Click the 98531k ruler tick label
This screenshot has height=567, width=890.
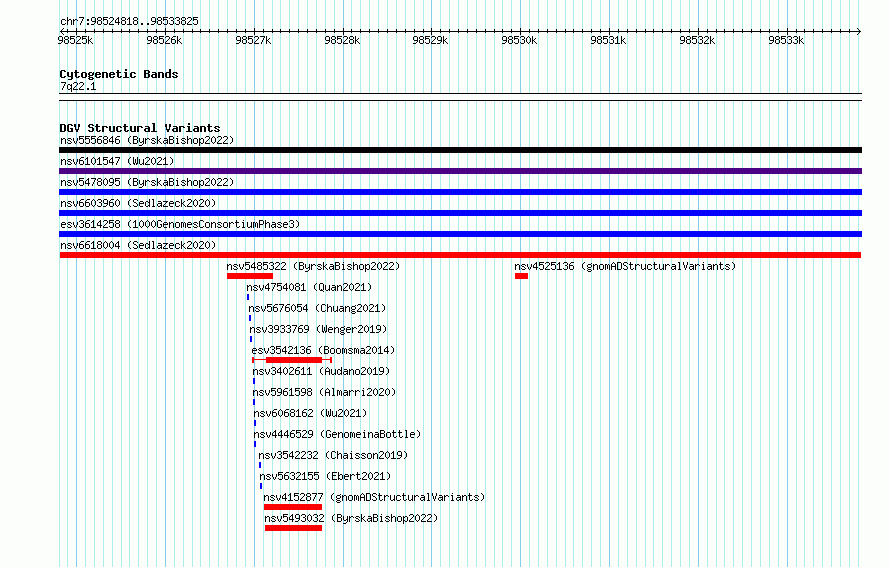(x=608, y=40)
